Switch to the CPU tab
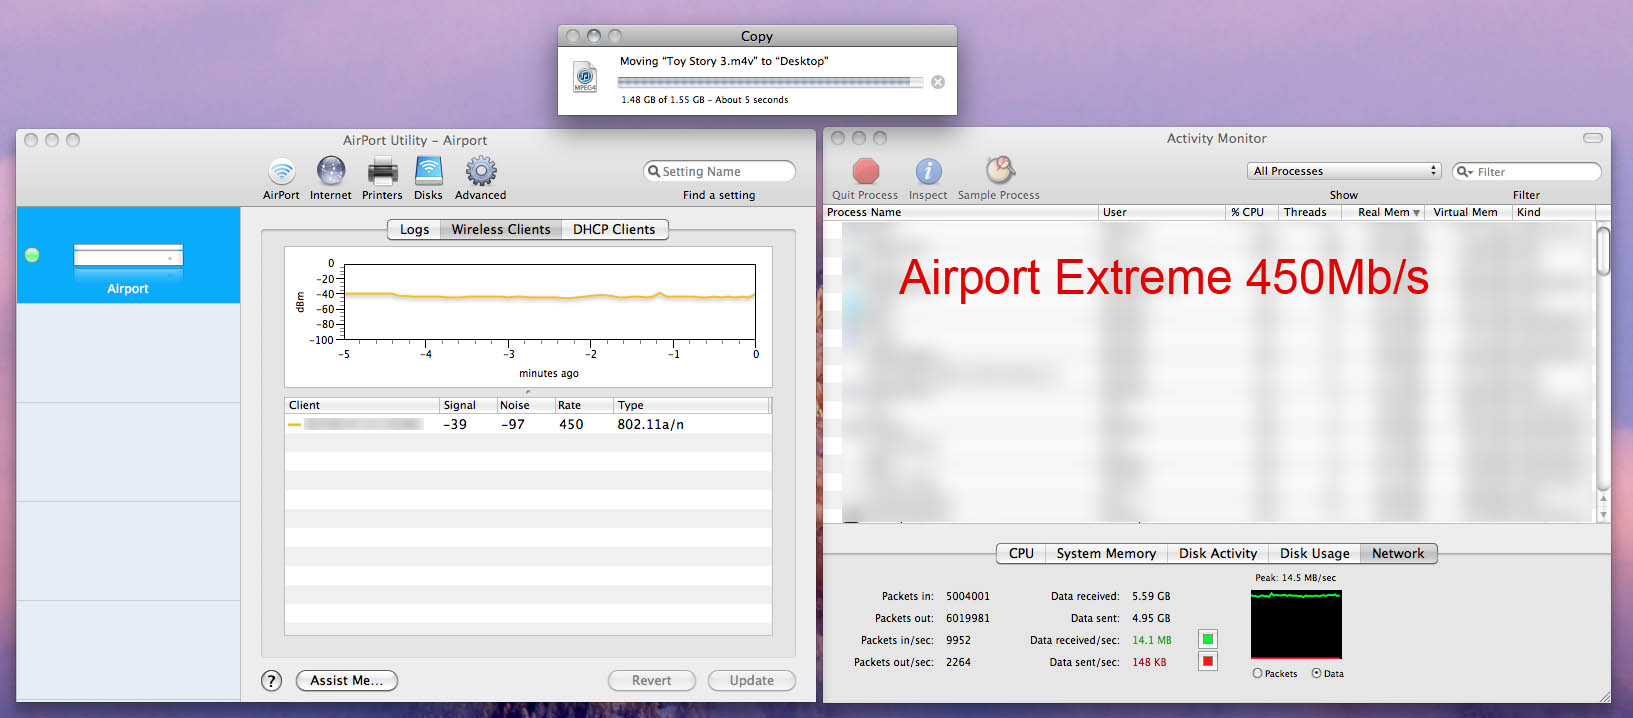Image resolution: width=1633 pixels, height=718 pixels. [x=1021, y=553]
